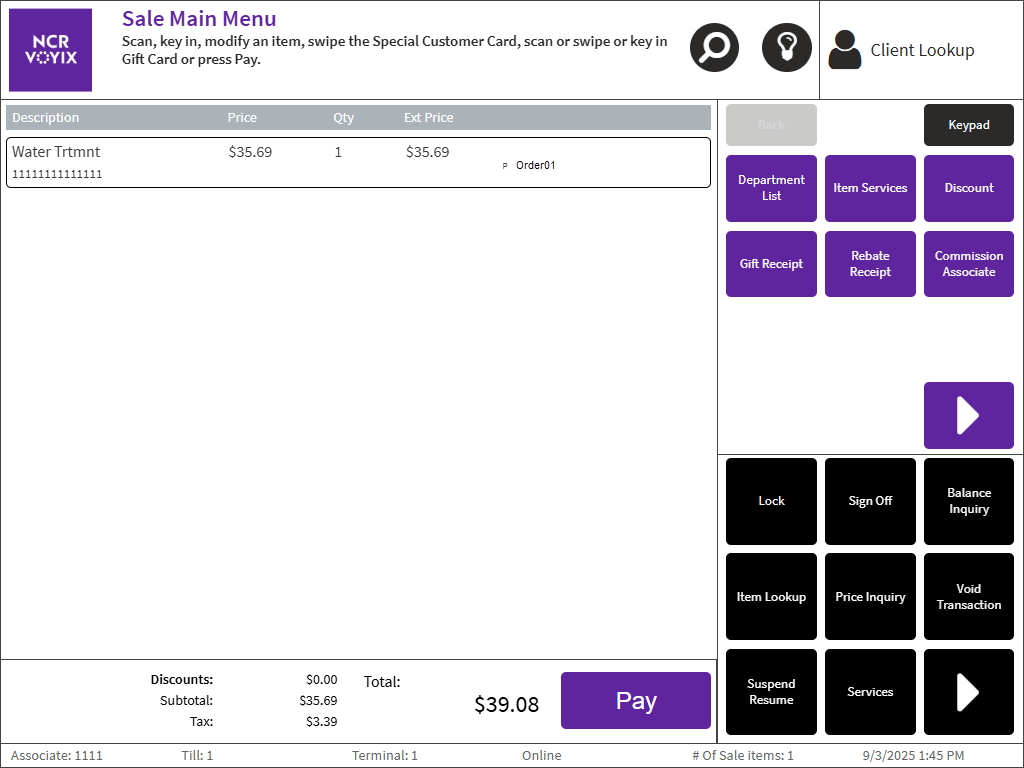This screenshot has width=1024, height=768.
Task: Click the NCR Voyix logo
Action: 51,50
